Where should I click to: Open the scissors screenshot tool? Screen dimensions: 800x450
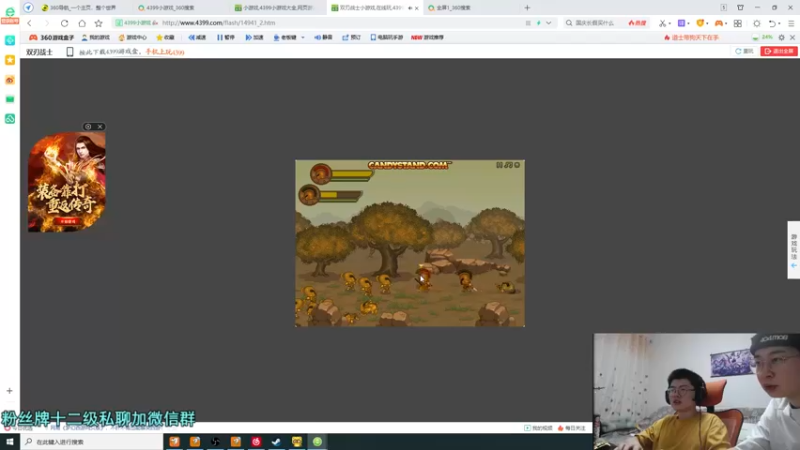pos(662,23)
